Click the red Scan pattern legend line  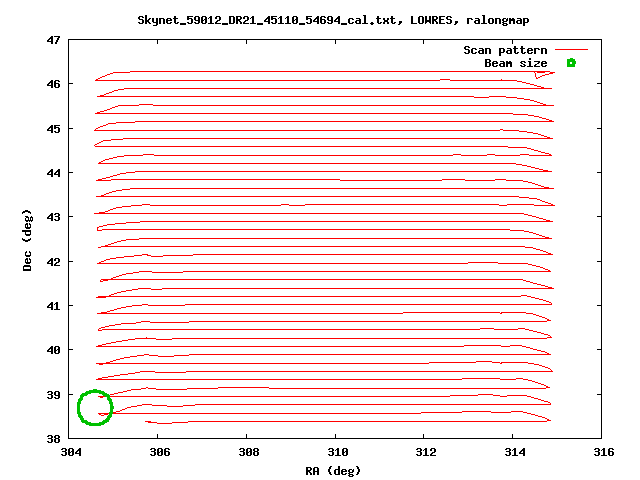571,50
